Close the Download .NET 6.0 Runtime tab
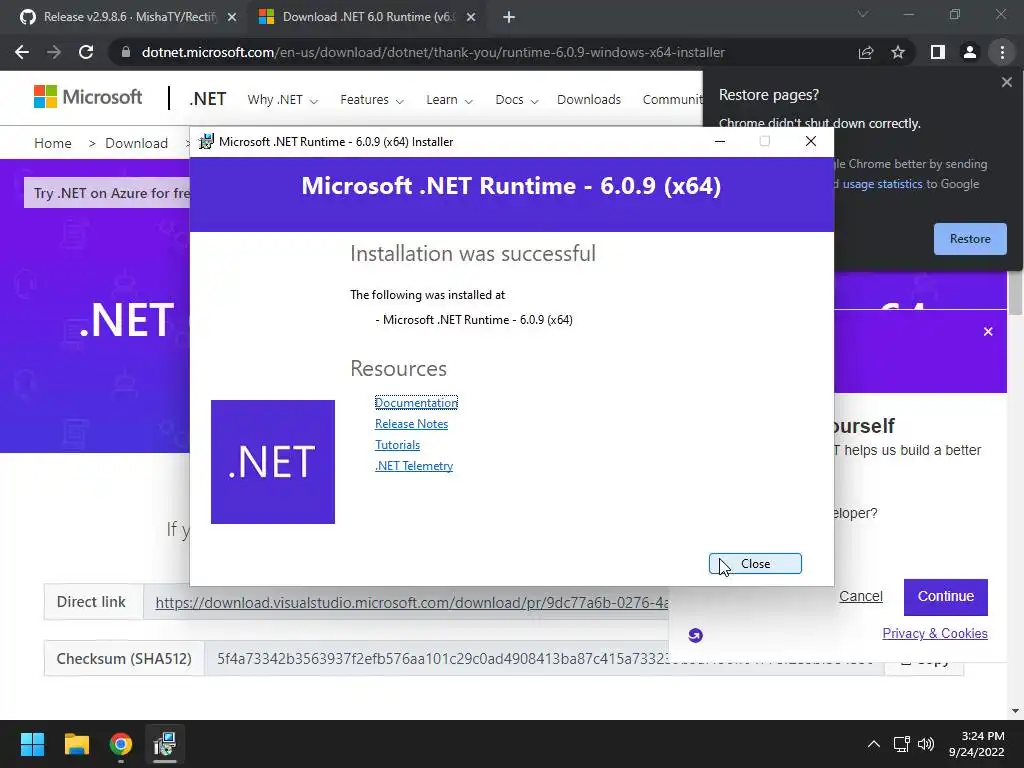 pyautogui.click(x=471, y=17)
